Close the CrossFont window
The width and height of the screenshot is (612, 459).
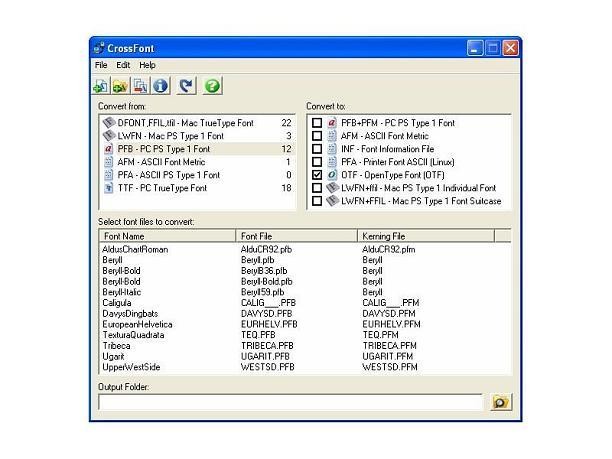(510, 48)
